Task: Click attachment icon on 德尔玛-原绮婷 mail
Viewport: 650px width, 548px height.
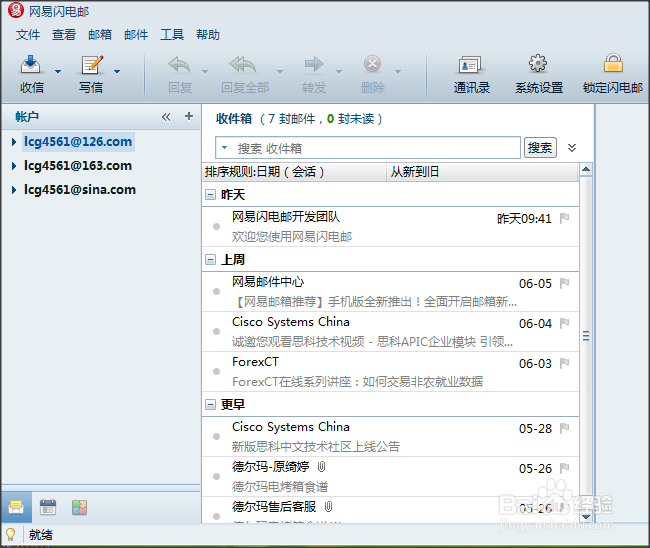Action: coord(321,467)
